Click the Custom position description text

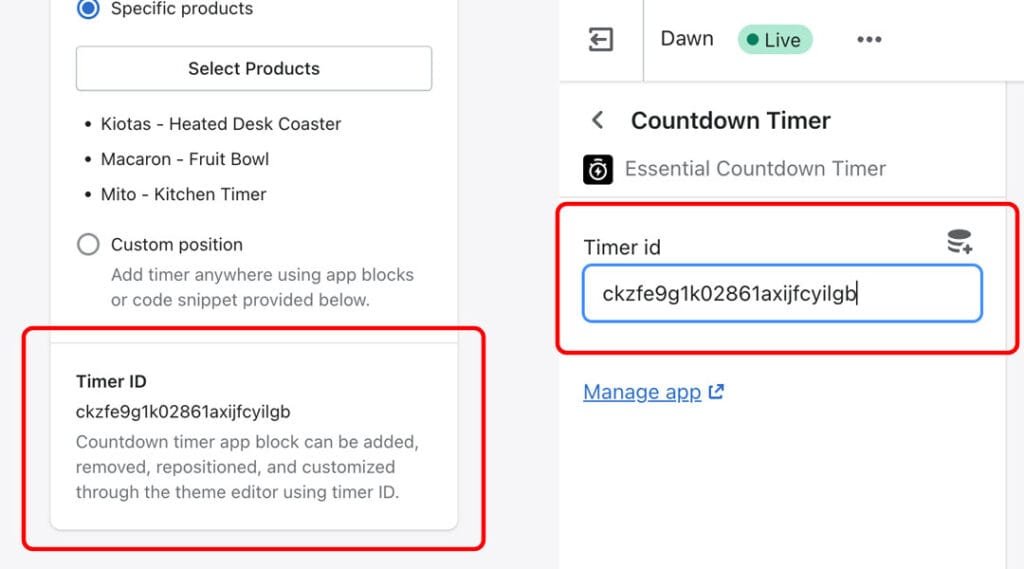262,287
